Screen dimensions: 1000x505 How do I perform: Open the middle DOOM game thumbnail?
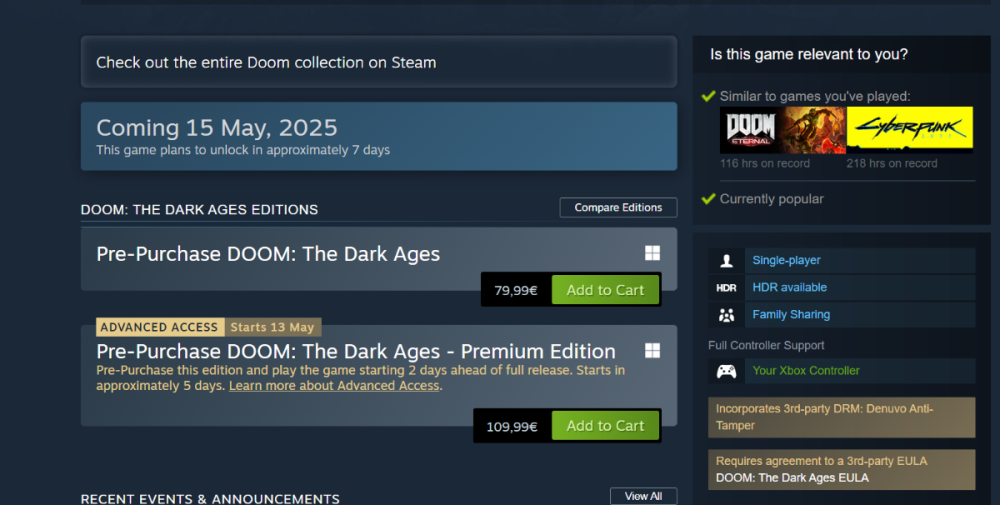pyautogui.click(x=813, y=130)
